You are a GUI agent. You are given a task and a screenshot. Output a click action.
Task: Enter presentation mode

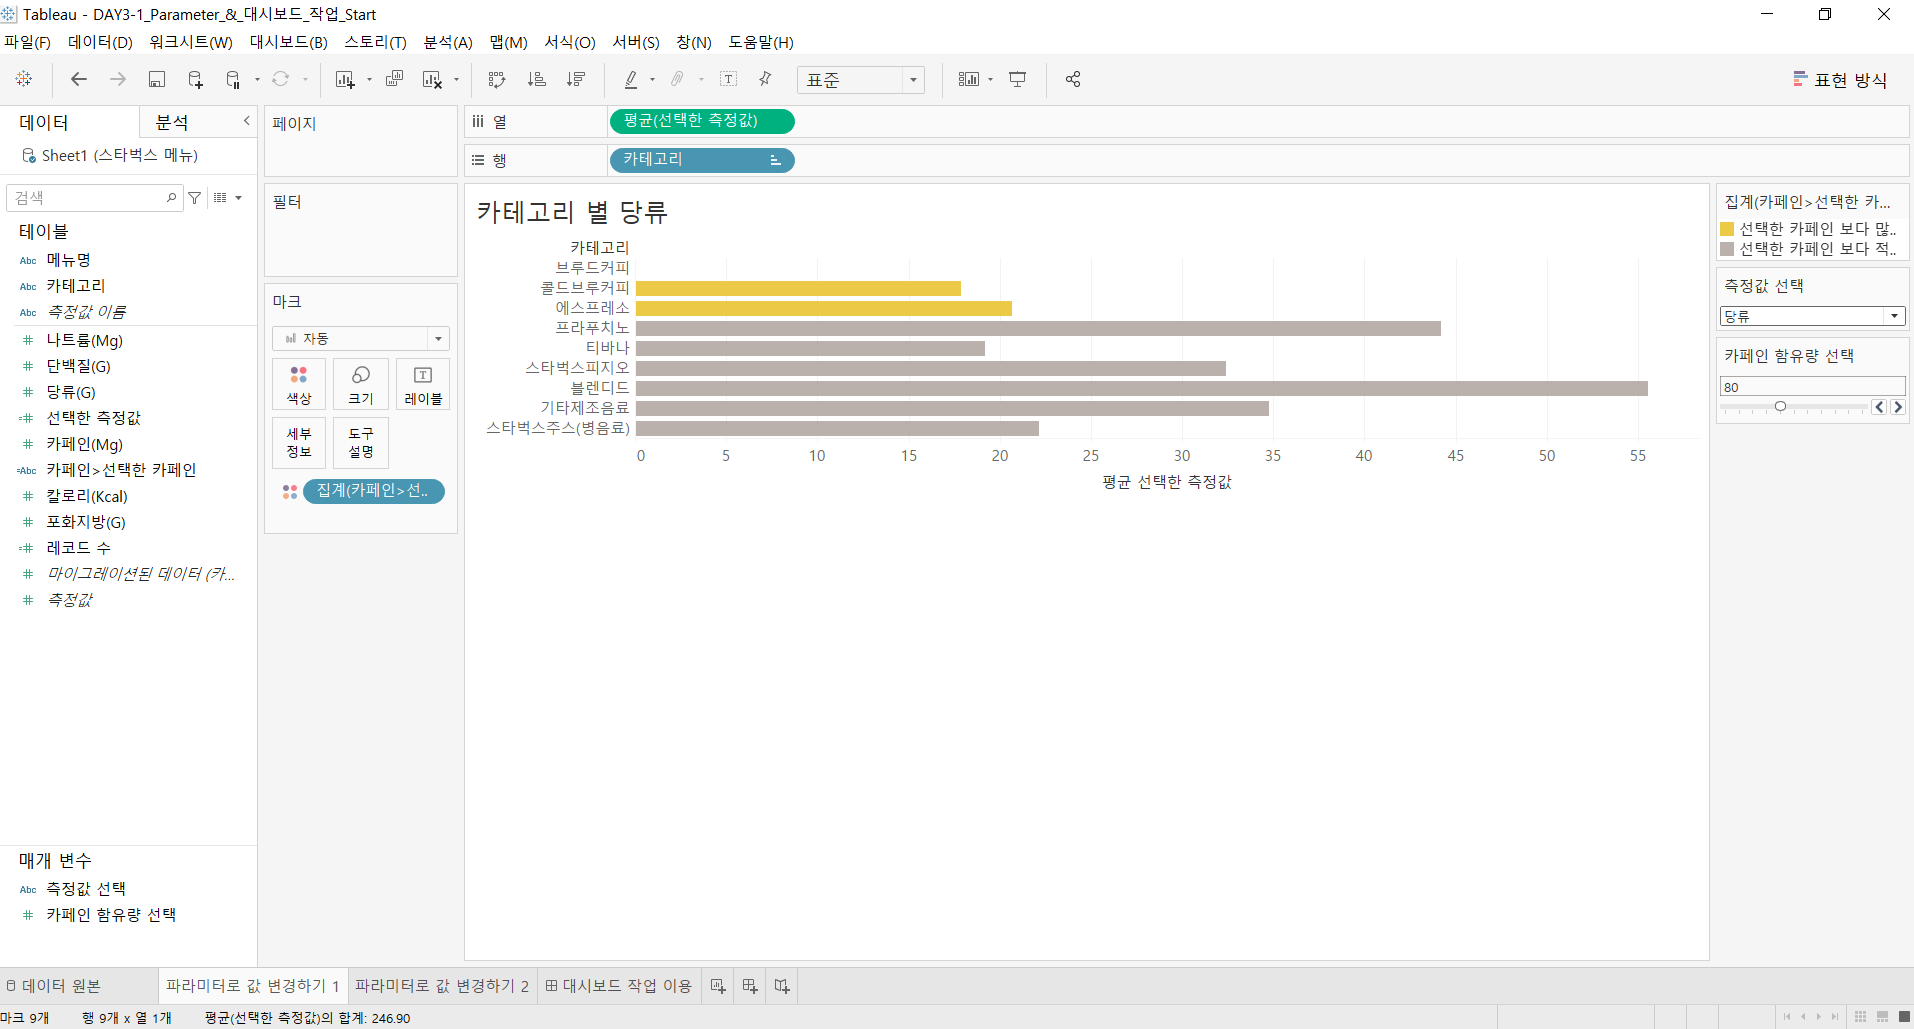pyautogui.click(x=1018, y=79)
